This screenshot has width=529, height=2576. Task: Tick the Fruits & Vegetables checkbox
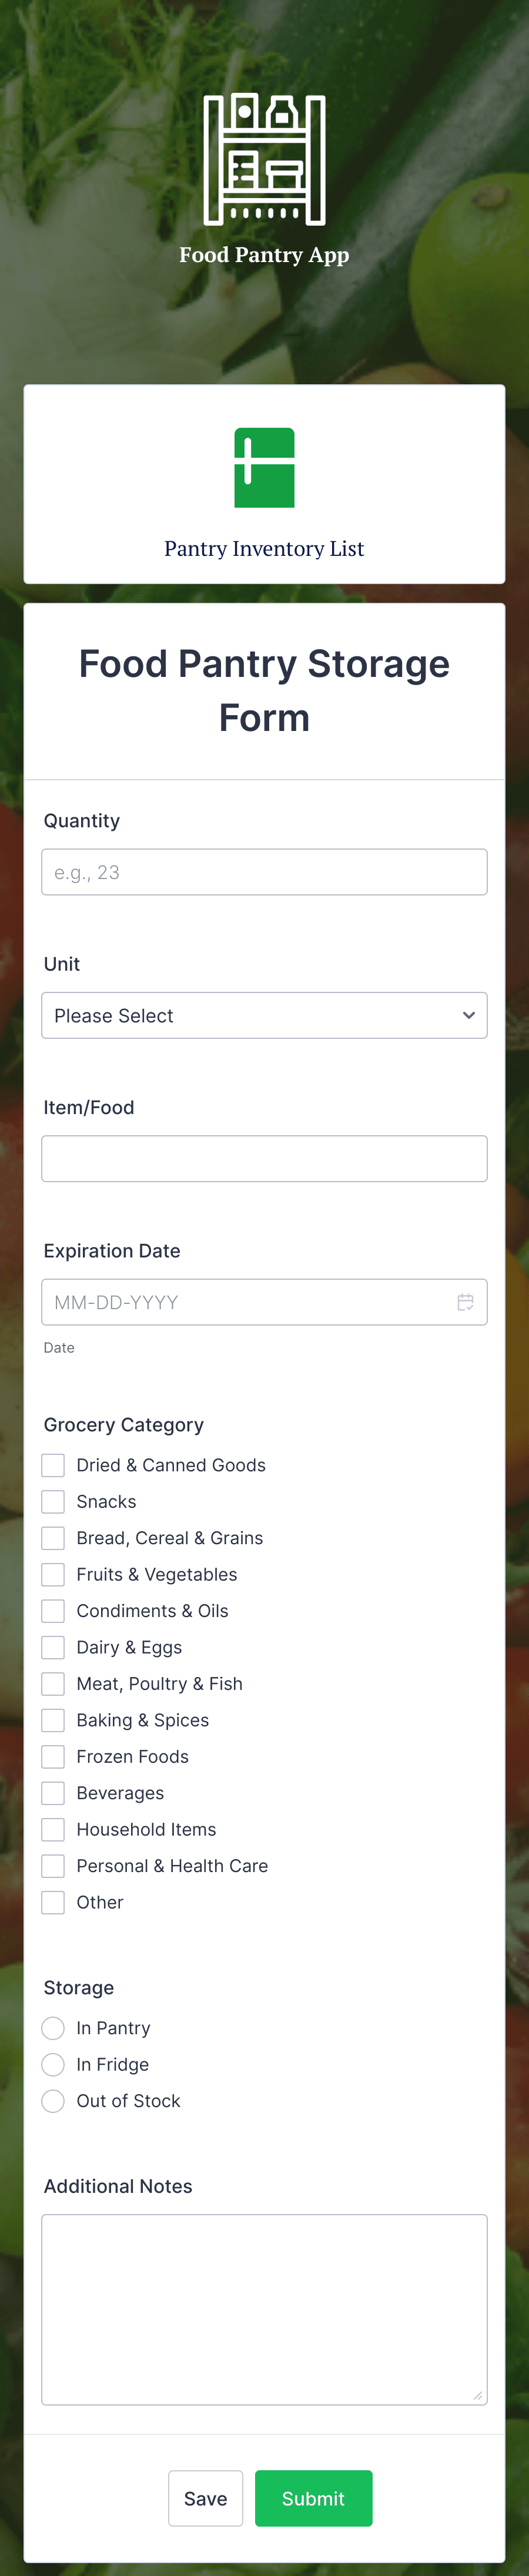click(x=53, y=1575)
